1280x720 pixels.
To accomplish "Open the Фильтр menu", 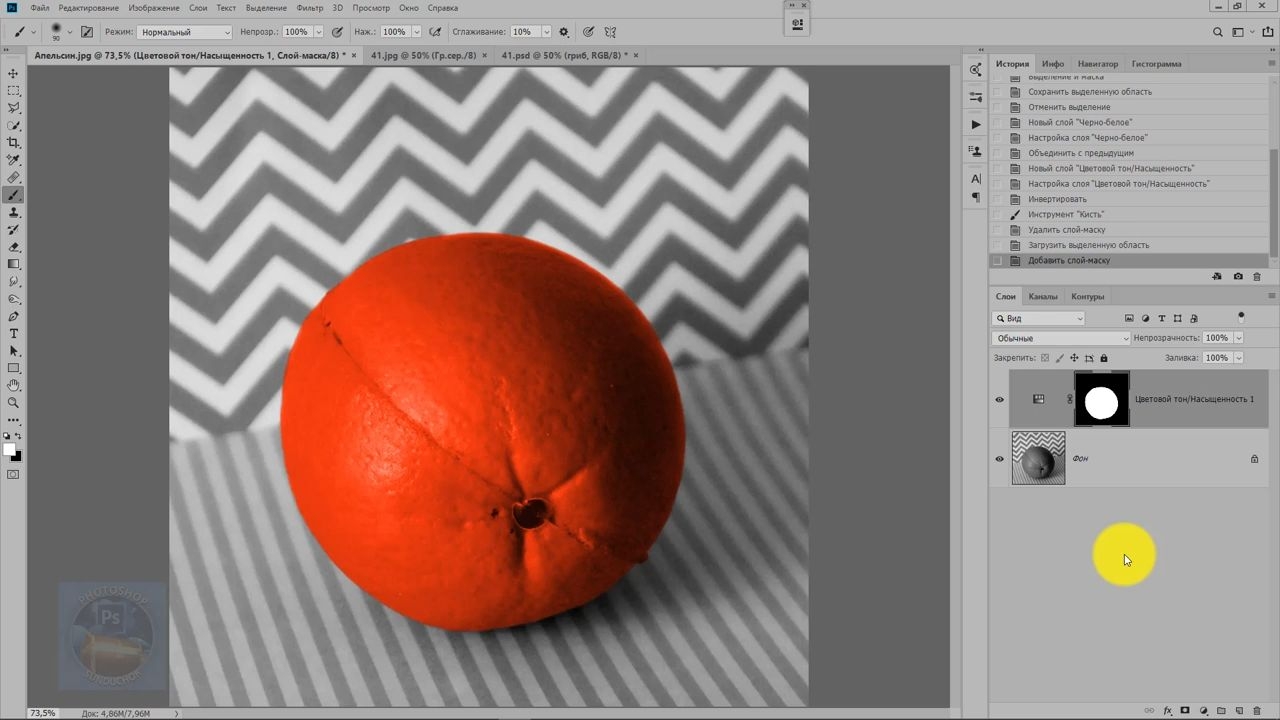I will coord(310,8).
